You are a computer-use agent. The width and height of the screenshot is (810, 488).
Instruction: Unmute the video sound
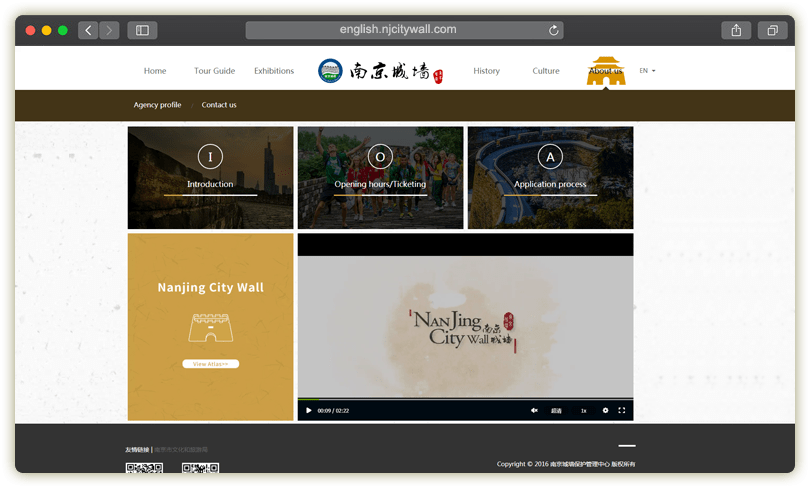pyautogui.click(x=534, y=410)
